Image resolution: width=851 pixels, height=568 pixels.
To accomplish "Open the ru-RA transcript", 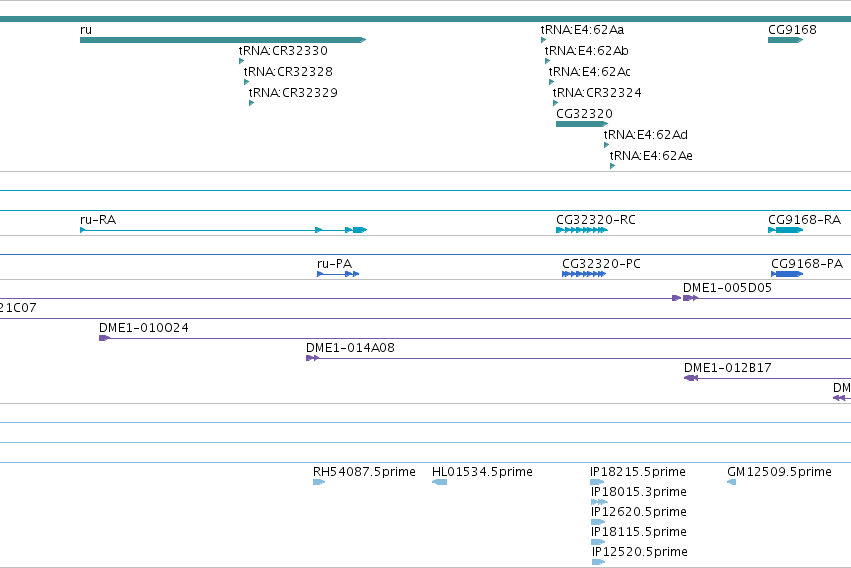I will click(x=224, y=230).
